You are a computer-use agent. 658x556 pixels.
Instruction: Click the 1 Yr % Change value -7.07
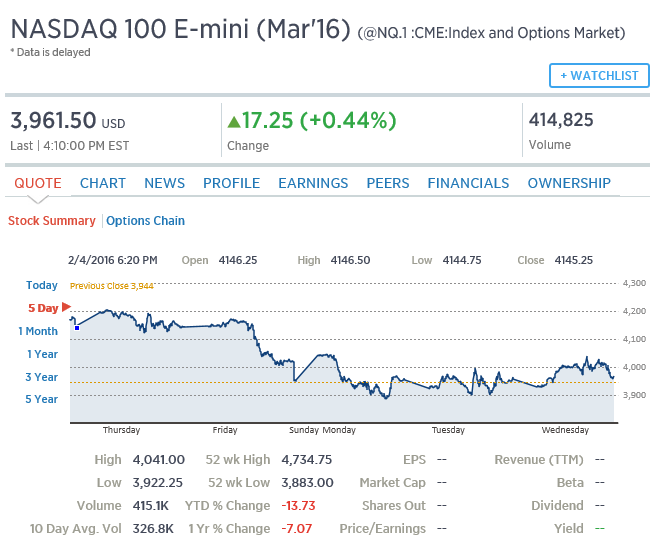pyautogui.click(x=296, y=529)
